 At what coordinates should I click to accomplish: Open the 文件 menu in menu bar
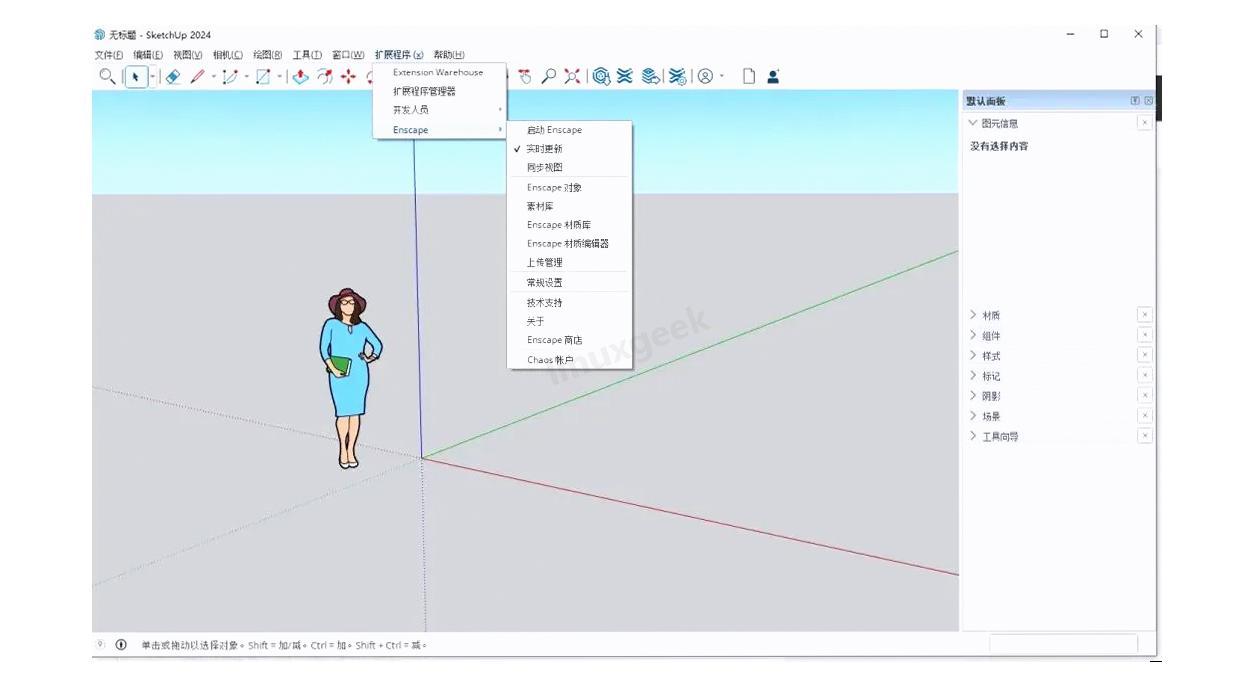coord(108,55)
